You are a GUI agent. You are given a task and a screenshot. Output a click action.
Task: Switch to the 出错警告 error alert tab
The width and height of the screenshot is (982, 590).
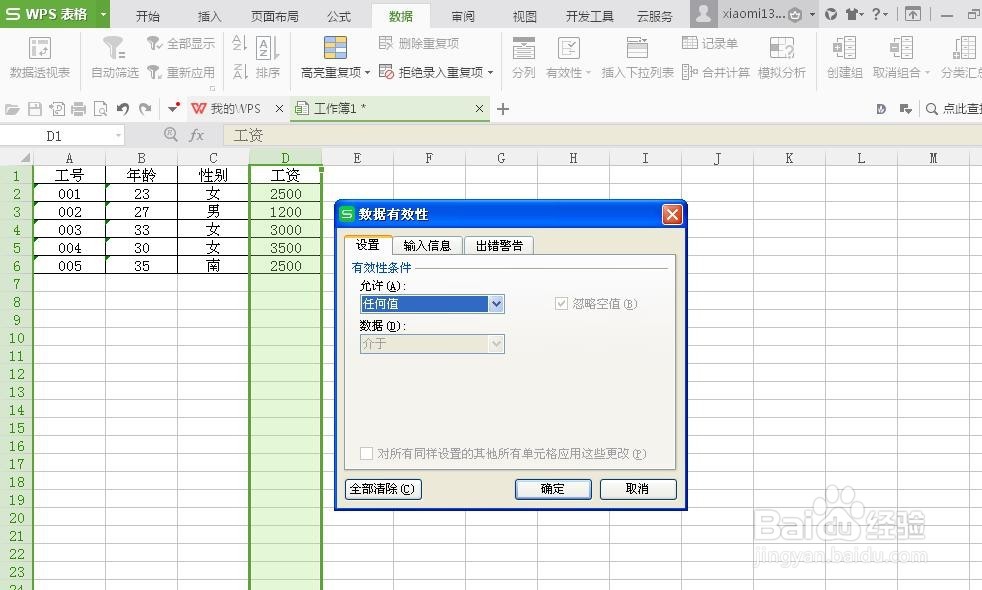pos(498,245)
